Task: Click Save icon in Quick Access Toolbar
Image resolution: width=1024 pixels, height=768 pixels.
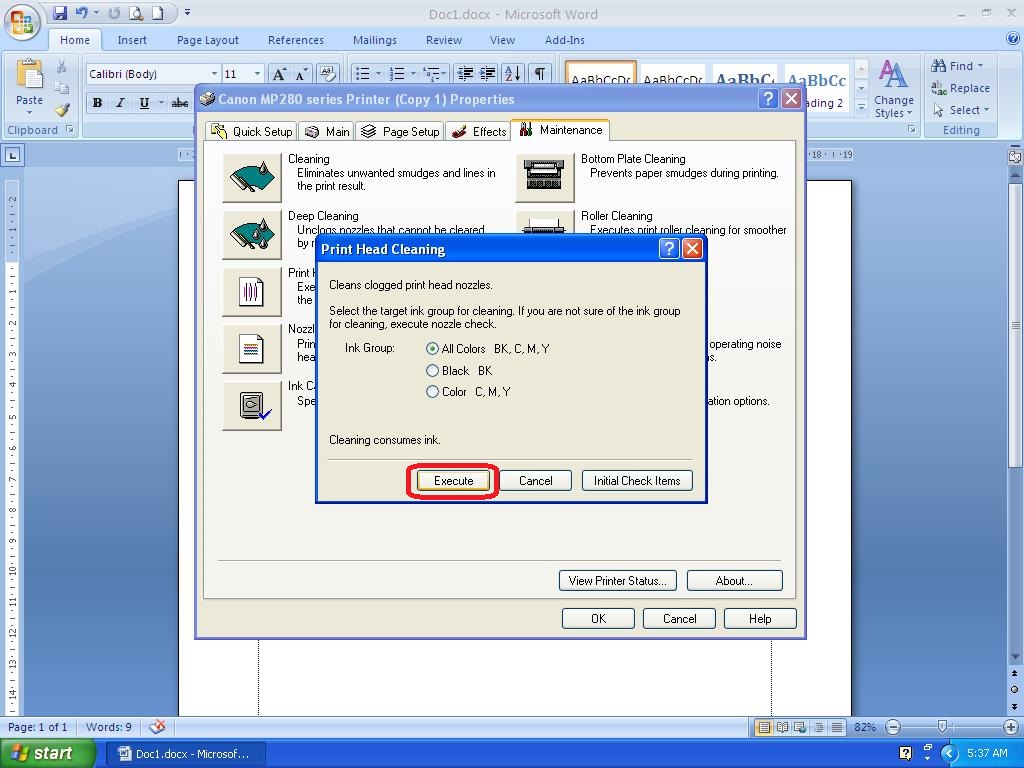Action: (60, 12)
